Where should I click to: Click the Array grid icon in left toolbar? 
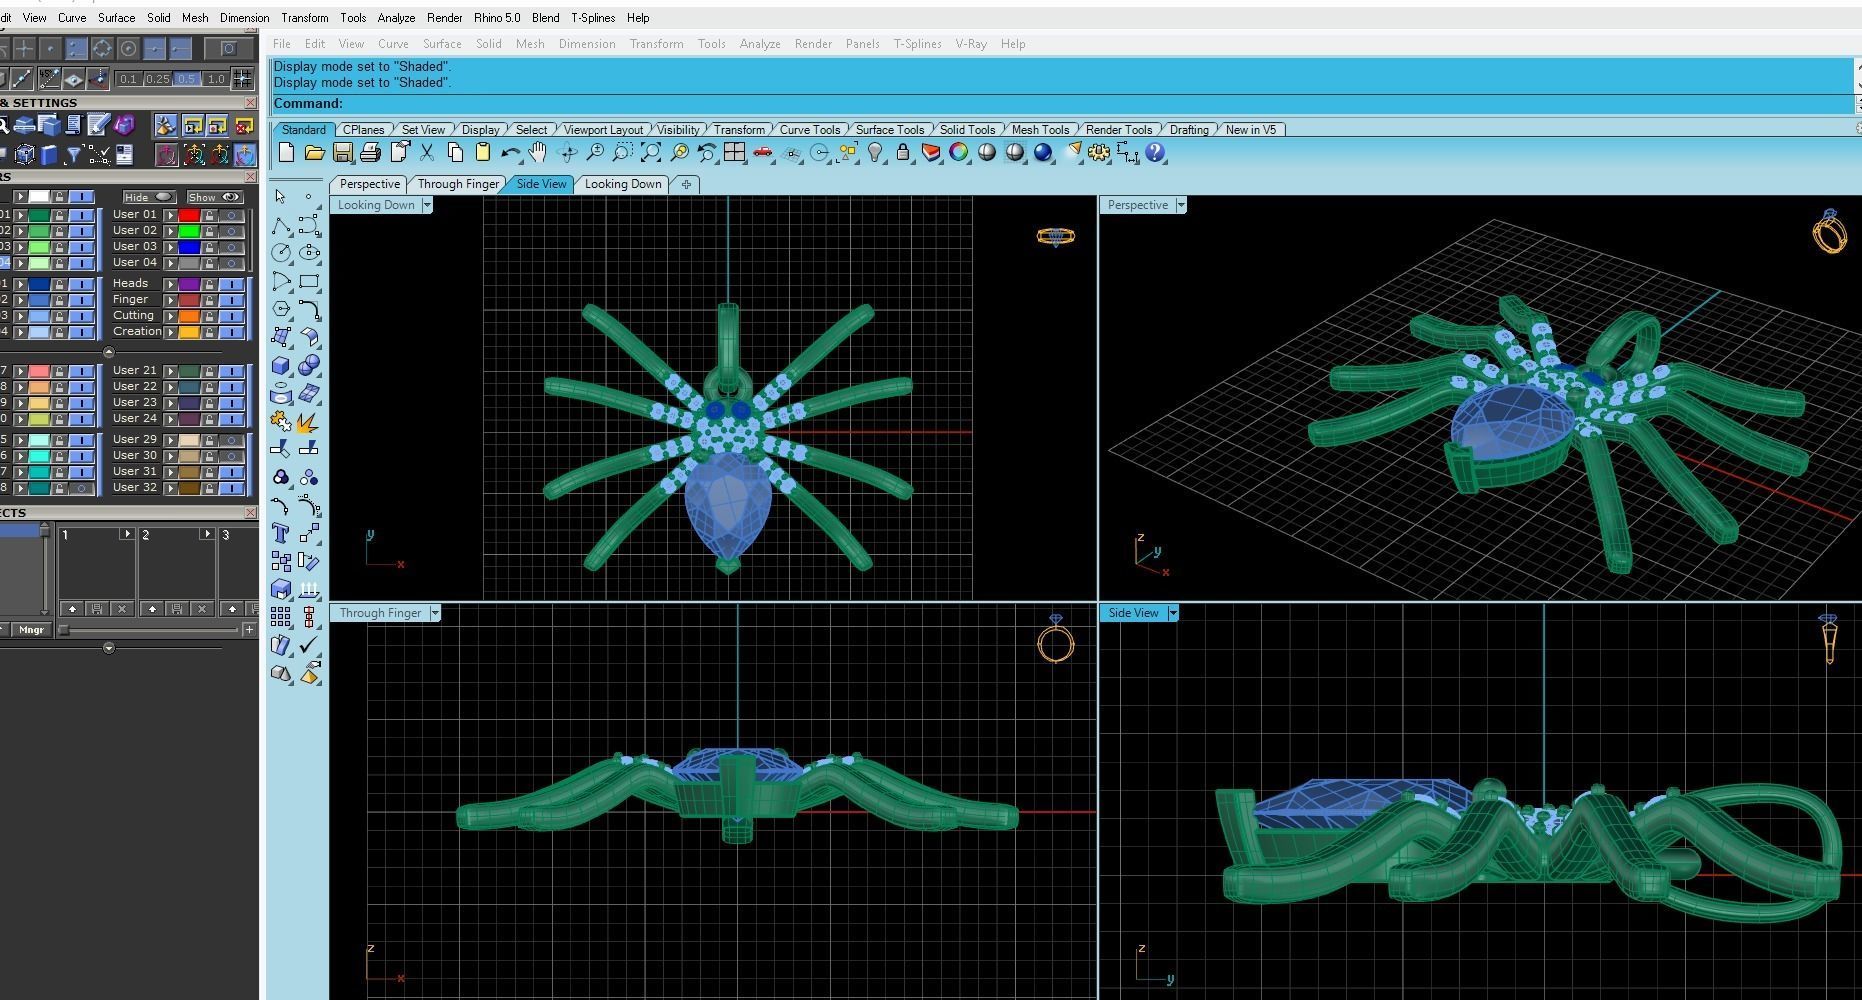tap(281, 617)
